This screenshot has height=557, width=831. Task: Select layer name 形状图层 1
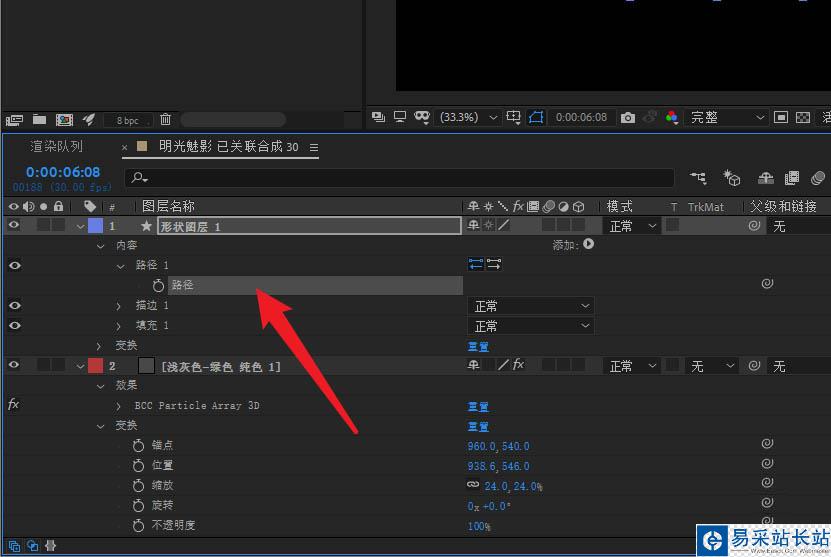(x=310, y=226)
